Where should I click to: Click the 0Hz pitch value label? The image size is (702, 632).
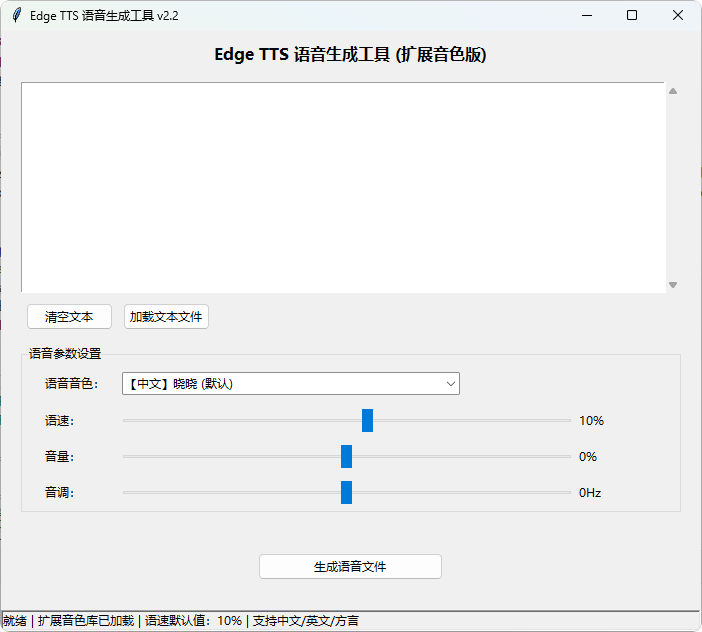(x=590, y=493)
